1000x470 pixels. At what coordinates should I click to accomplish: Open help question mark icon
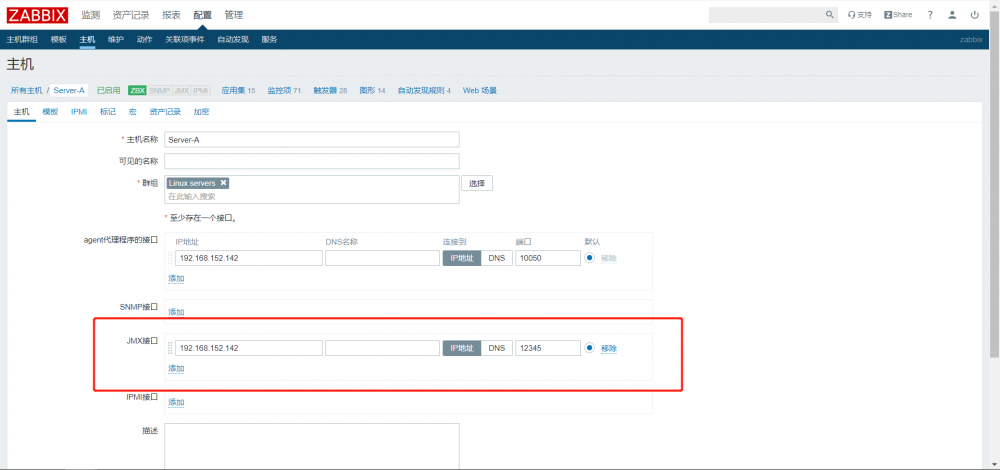[930, 15]
